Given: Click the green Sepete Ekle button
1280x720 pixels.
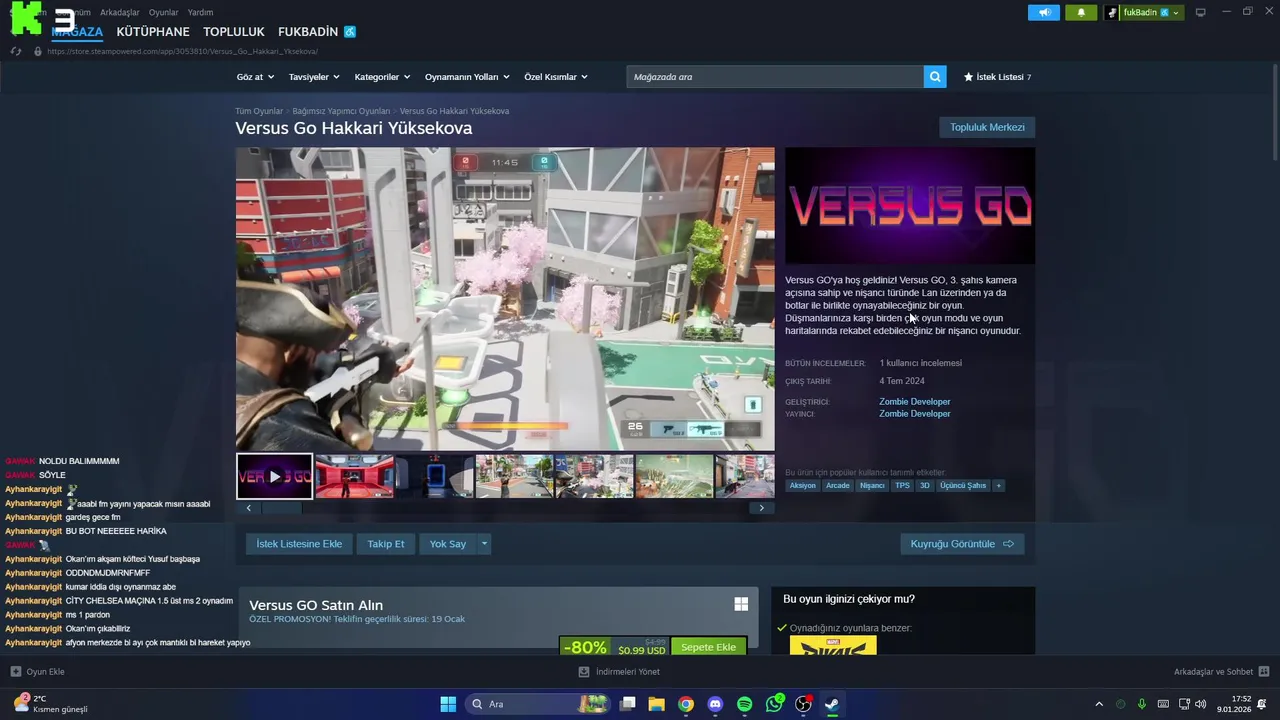Looking at the screenshot, I should (x=708, y=647).
